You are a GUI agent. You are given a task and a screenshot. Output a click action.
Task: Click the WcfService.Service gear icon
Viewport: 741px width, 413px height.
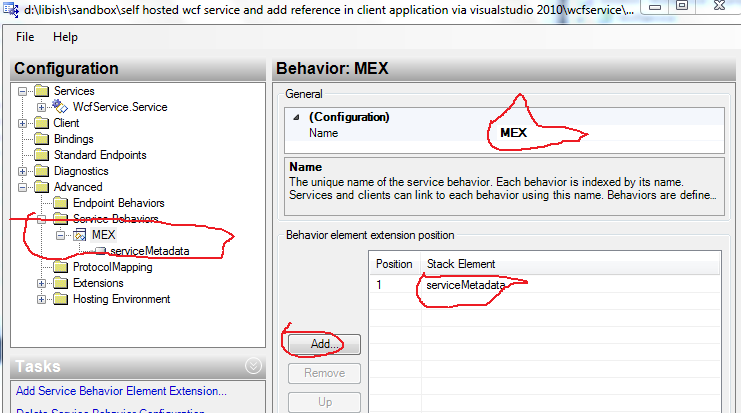click(x=60, y=107)
